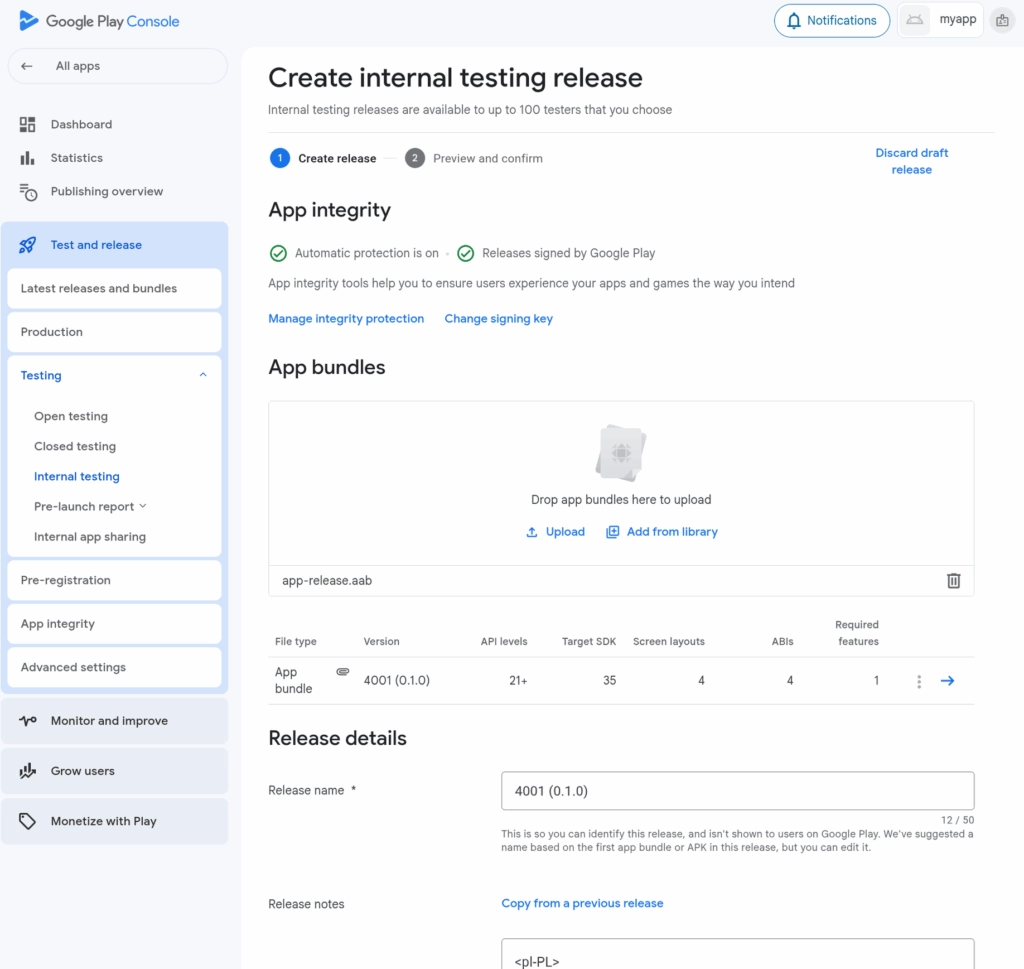Open Statistics from the sidebar
This screenshot has height=969, width=1024.
pyautogui.click(x=76, y=158)
